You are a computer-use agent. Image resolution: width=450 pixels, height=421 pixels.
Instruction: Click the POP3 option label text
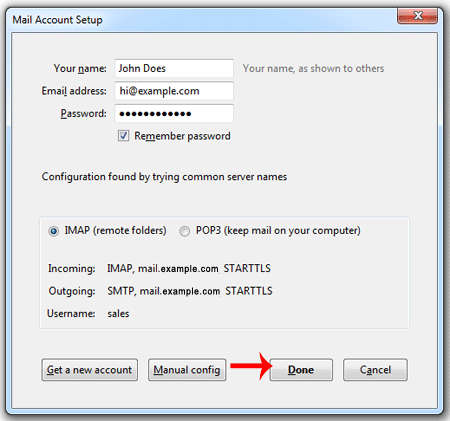point(278,231)
